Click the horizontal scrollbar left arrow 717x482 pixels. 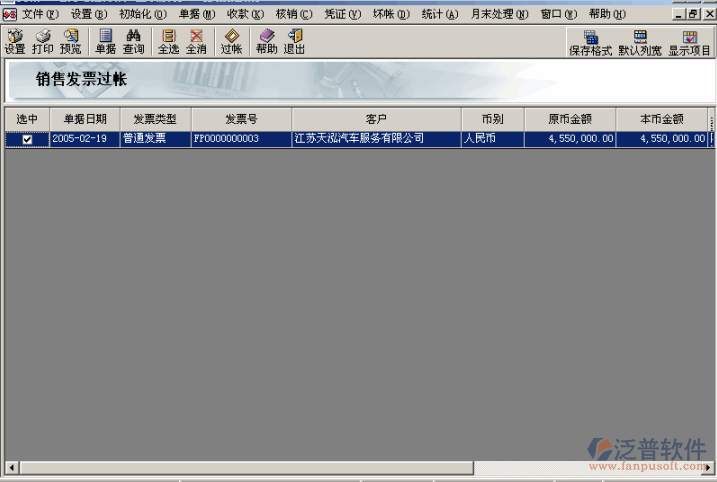coord(11,467)
